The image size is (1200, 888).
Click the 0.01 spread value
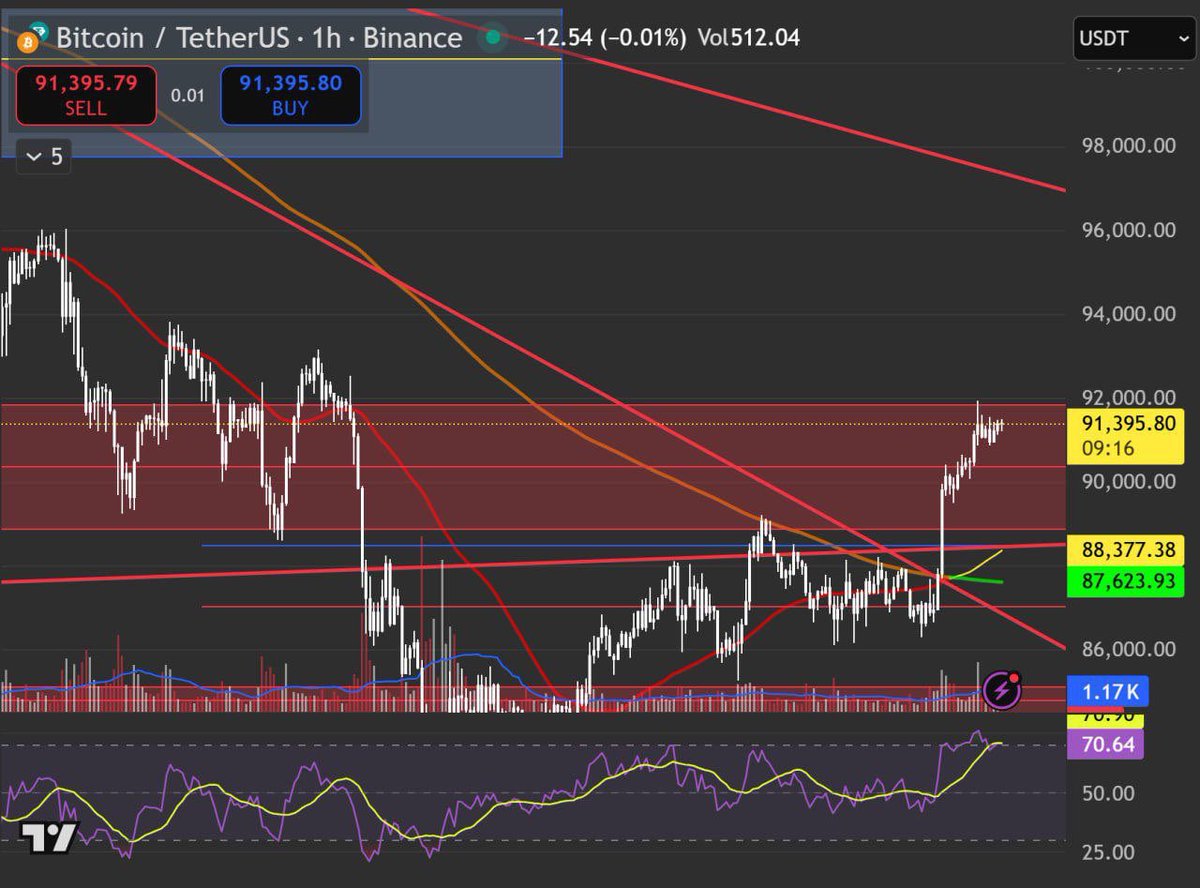(x=187, y=96)
